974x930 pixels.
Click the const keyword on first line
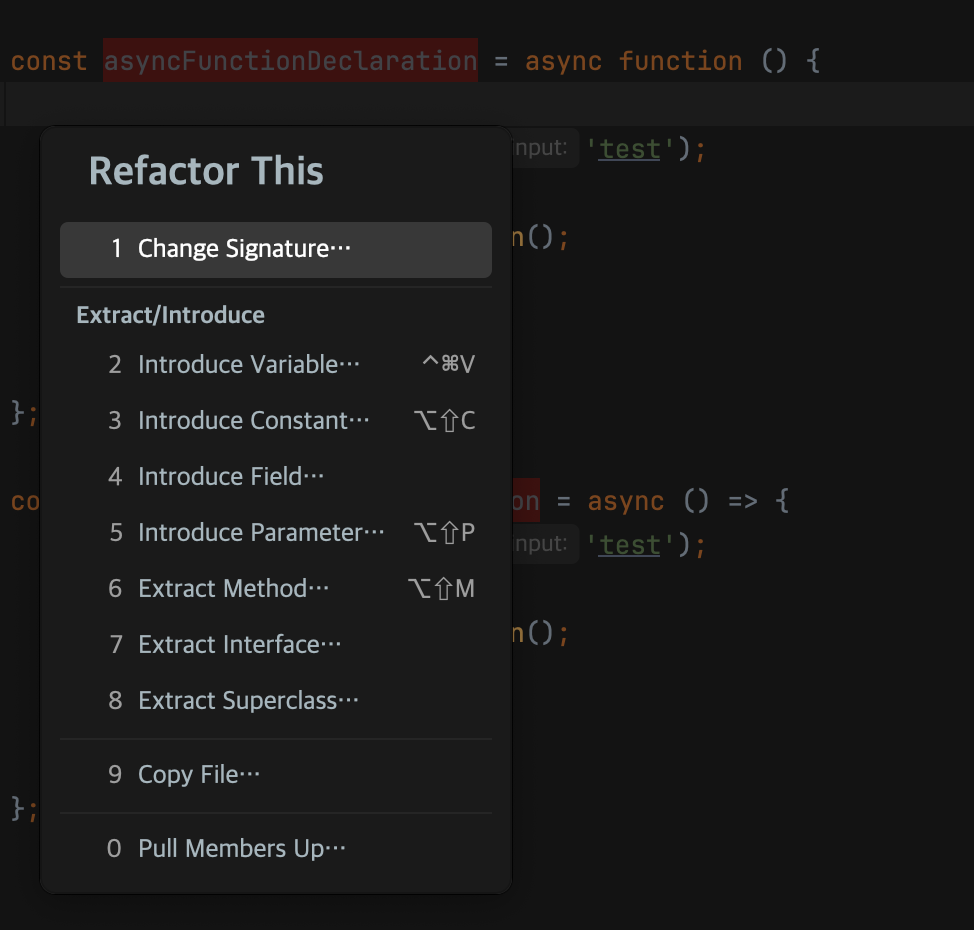pyautogui.click(x=48, y=61)
